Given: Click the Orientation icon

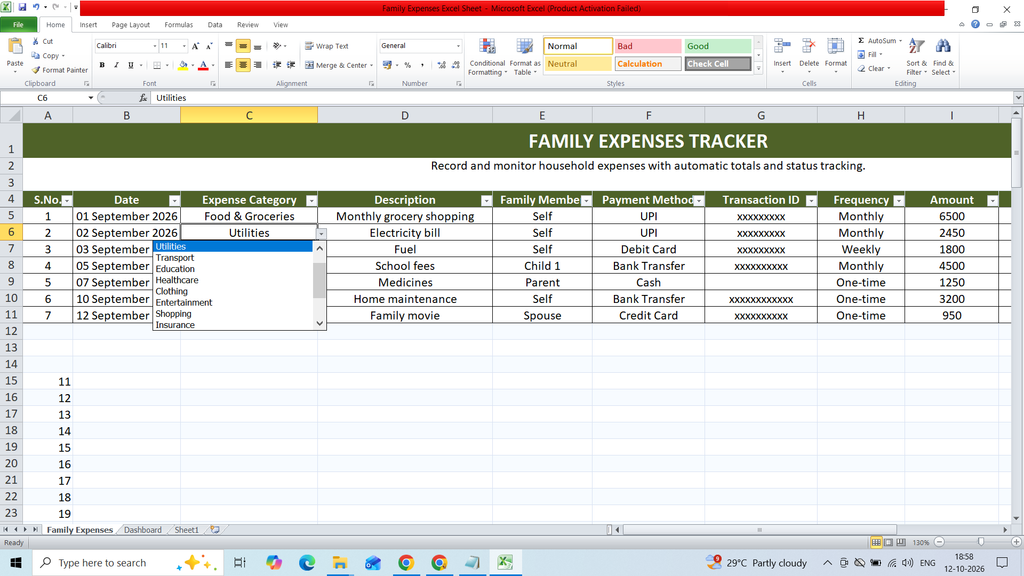Looking at the screenshot, I should [x=277, y=46].
